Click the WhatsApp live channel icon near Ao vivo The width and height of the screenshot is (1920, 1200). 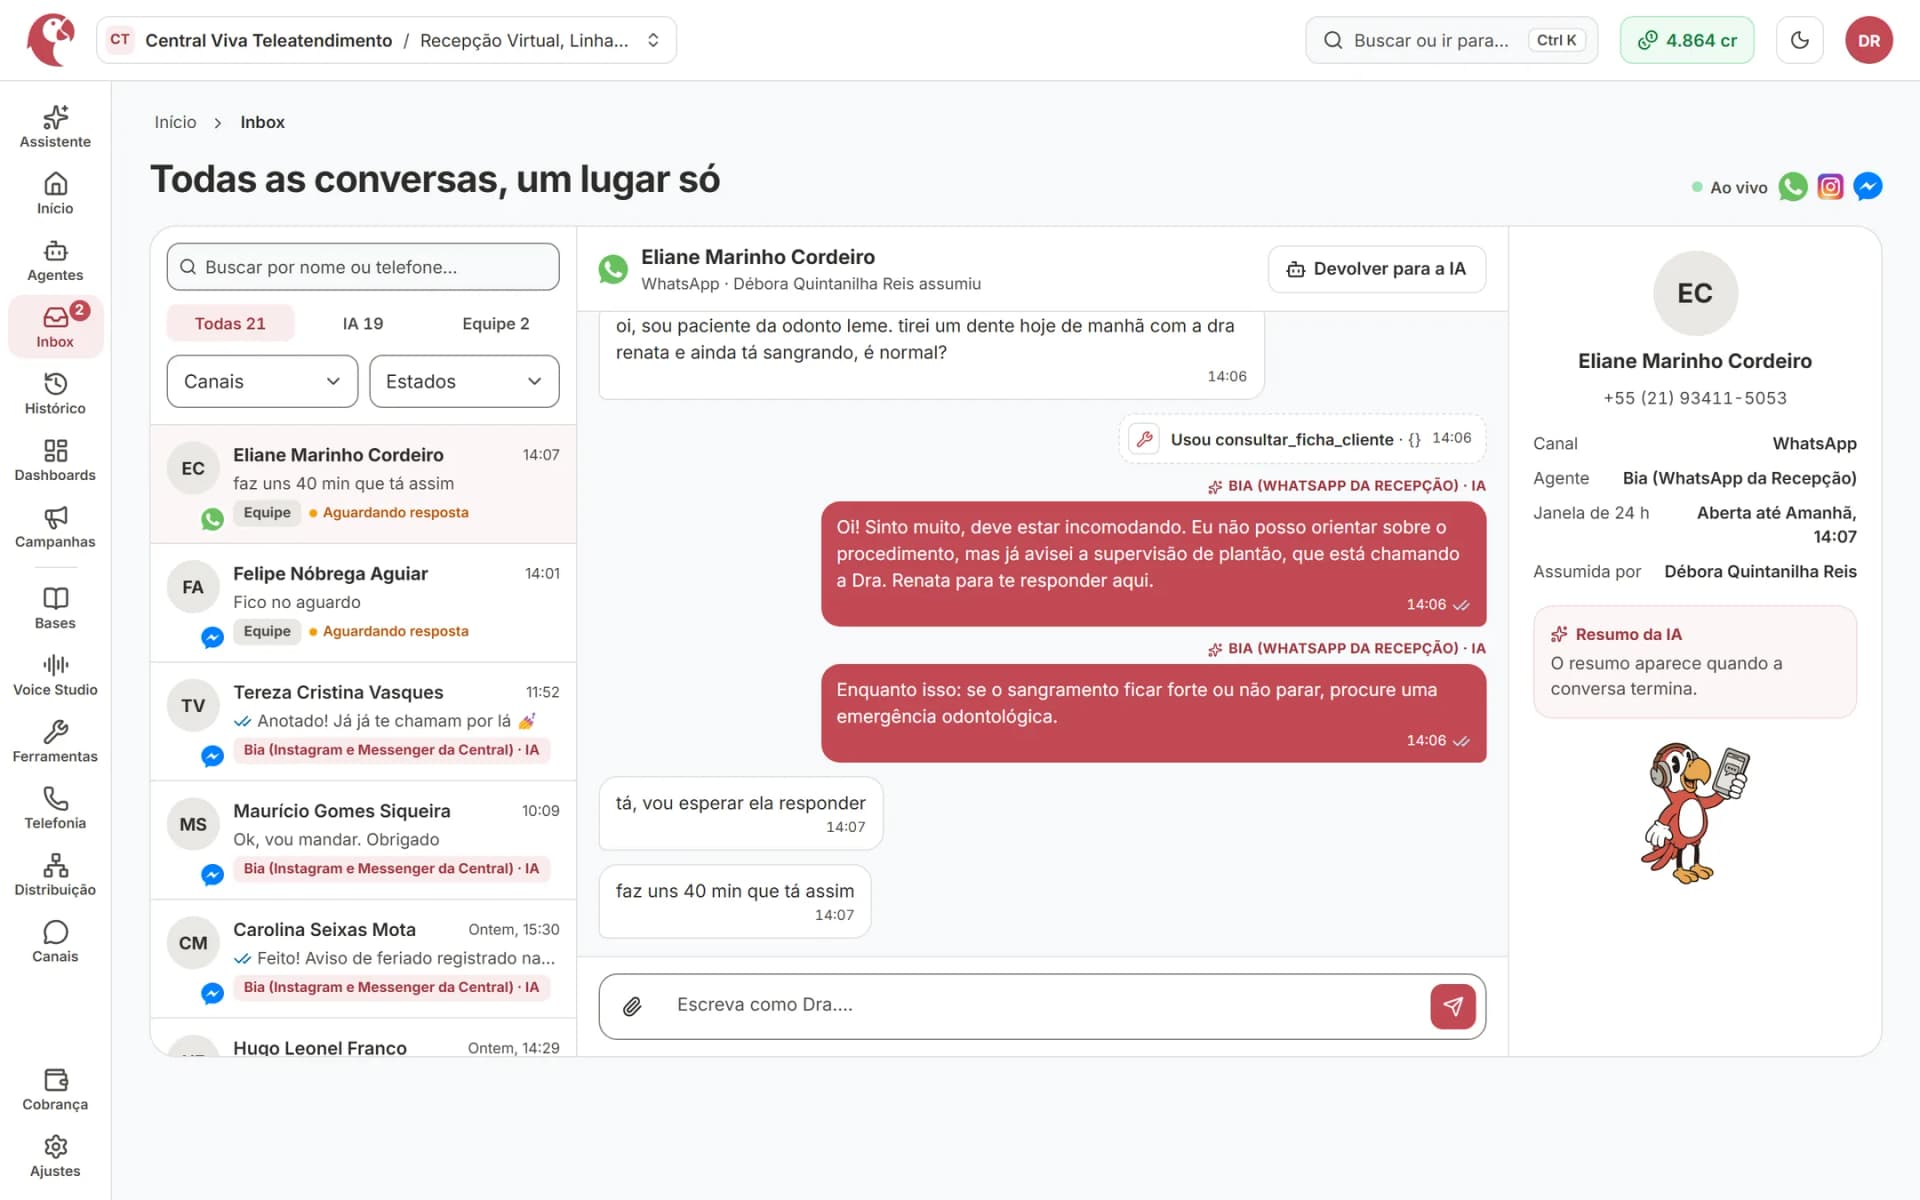1793,187
